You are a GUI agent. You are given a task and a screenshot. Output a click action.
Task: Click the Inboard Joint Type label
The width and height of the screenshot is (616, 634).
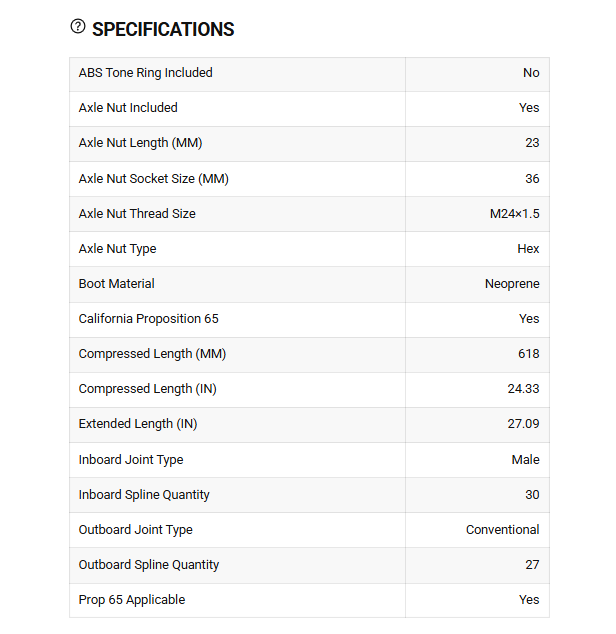pyautogui.click(x=131, y=460)
